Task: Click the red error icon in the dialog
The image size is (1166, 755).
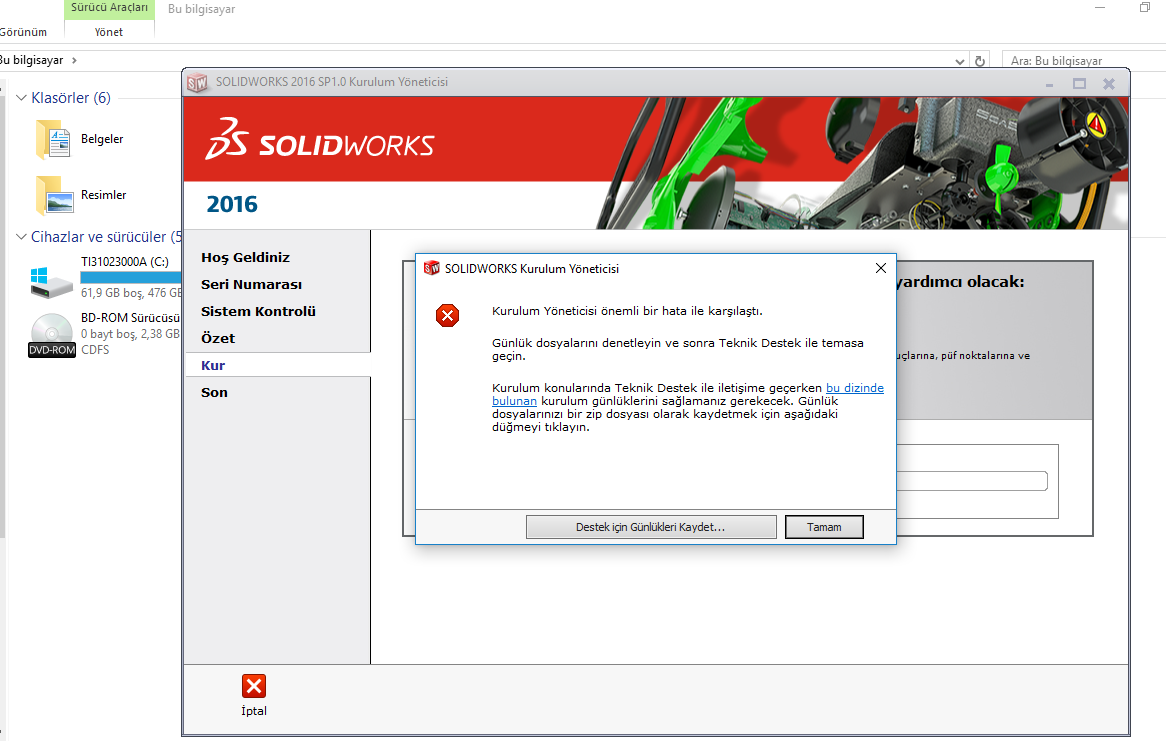Action: 448,315
